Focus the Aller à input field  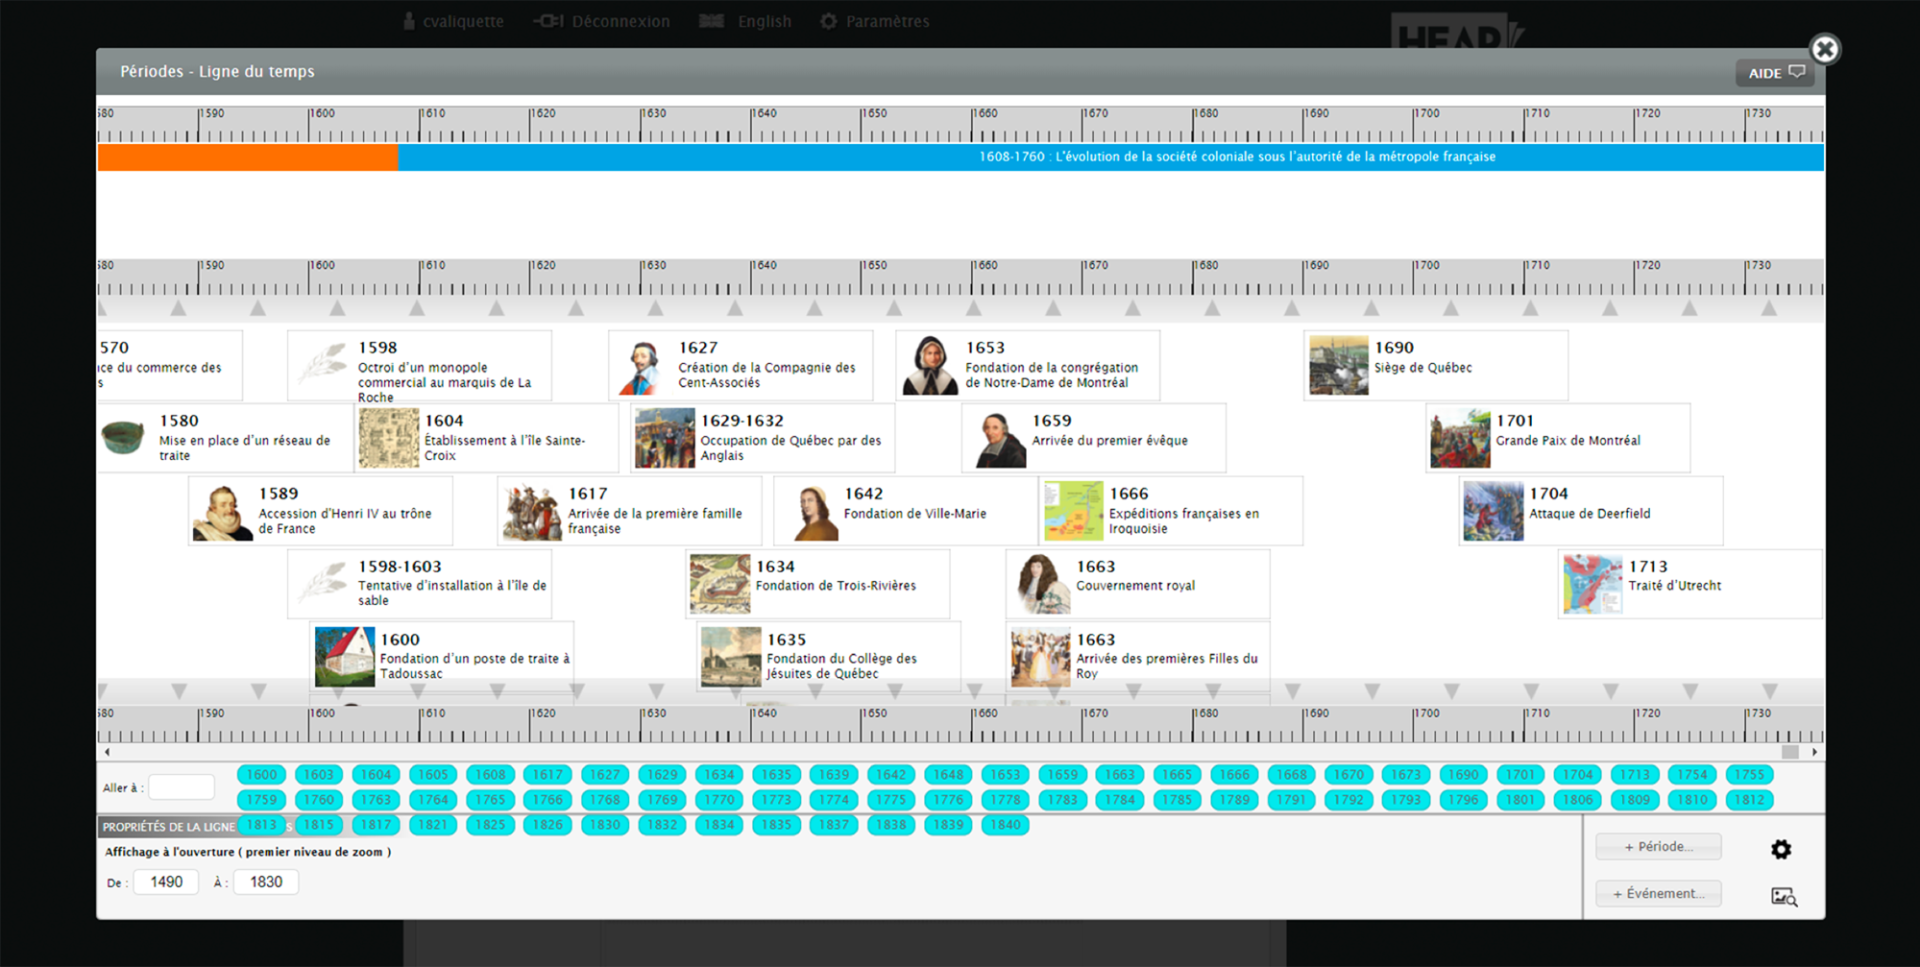pyautogui.click(x=181, y=788)
